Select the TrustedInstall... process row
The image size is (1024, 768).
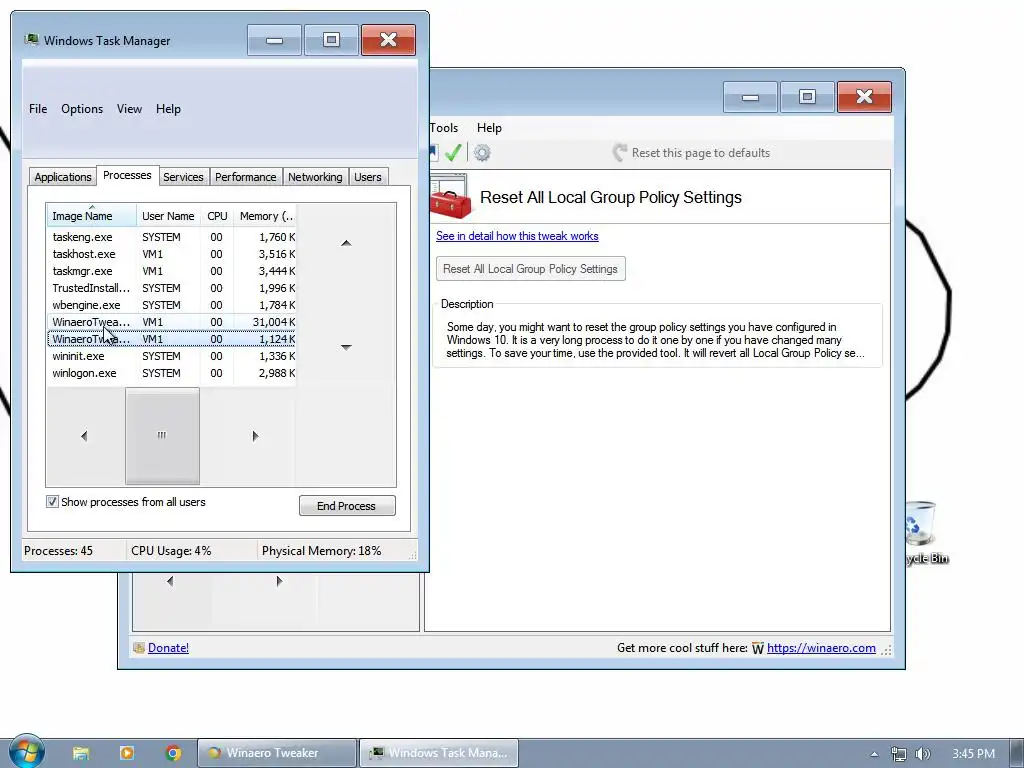172,288
